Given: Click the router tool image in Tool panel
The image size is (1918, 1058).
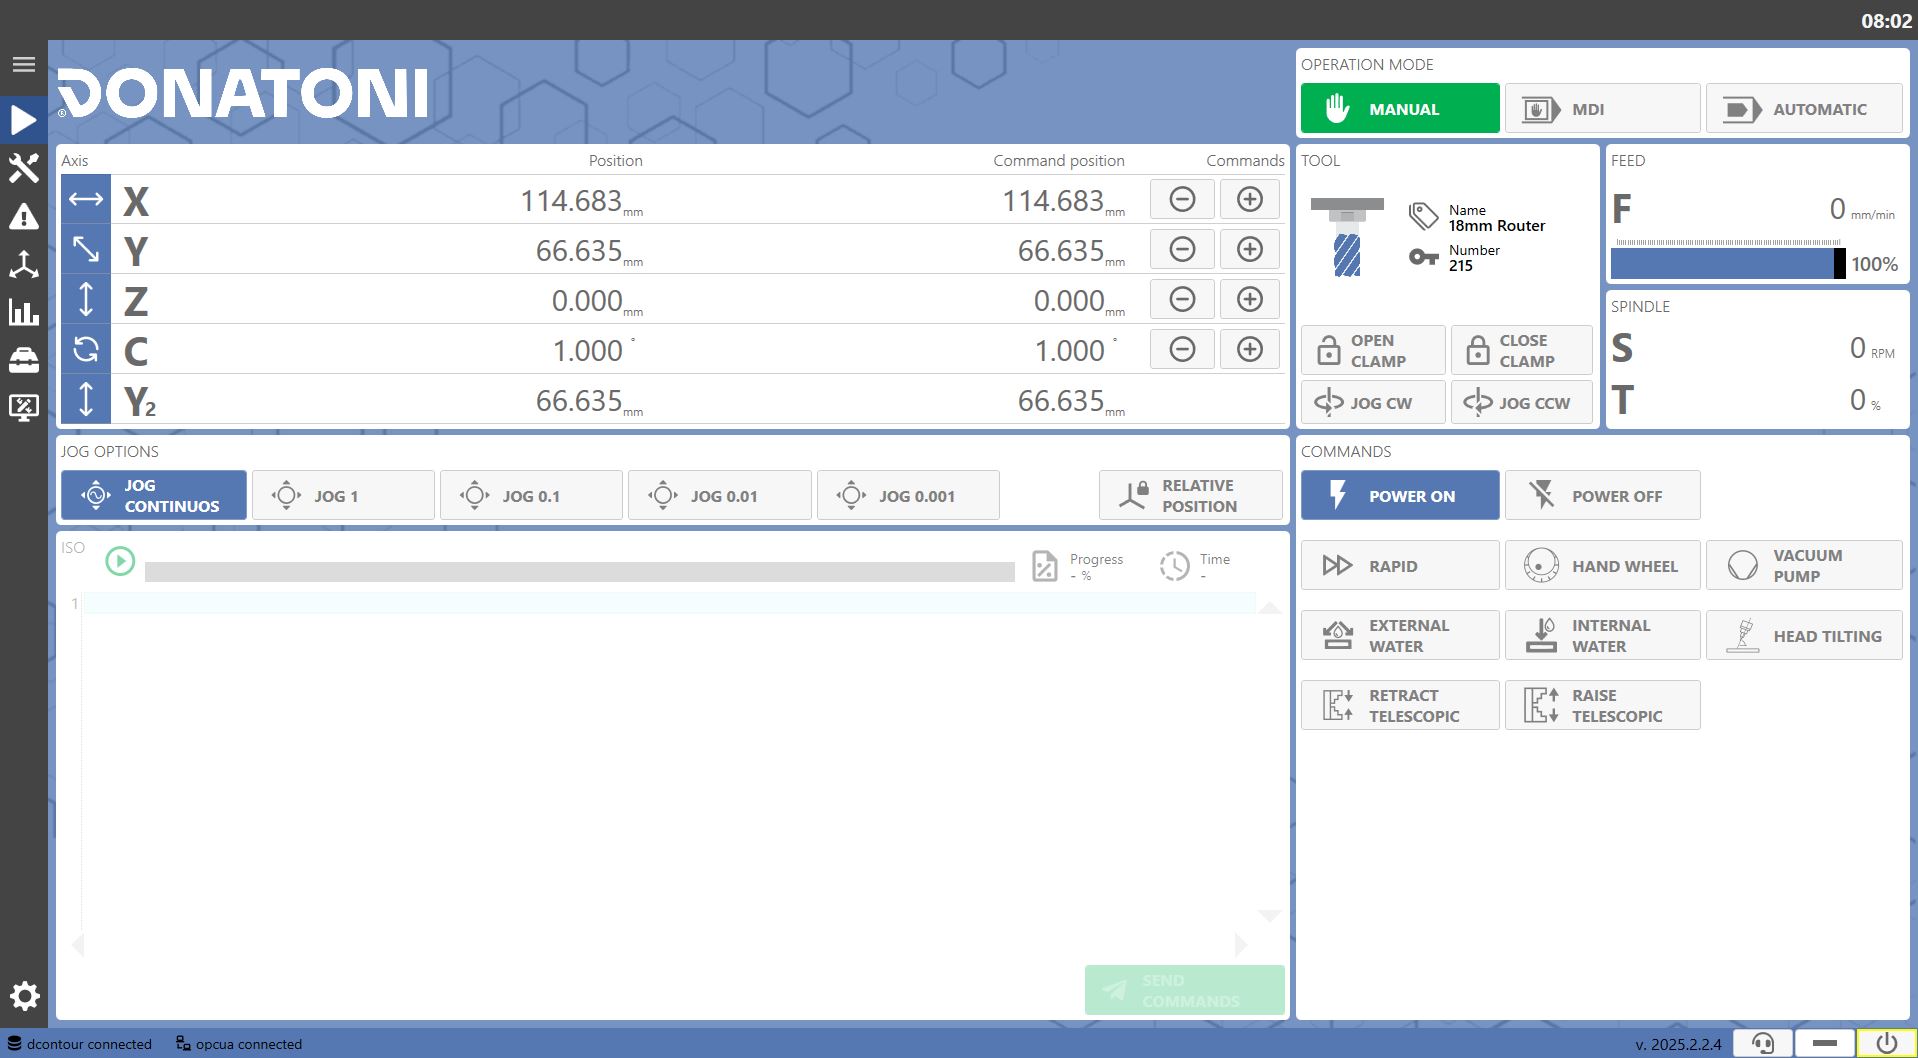Looking at the screenshot, I should 1347,237.
